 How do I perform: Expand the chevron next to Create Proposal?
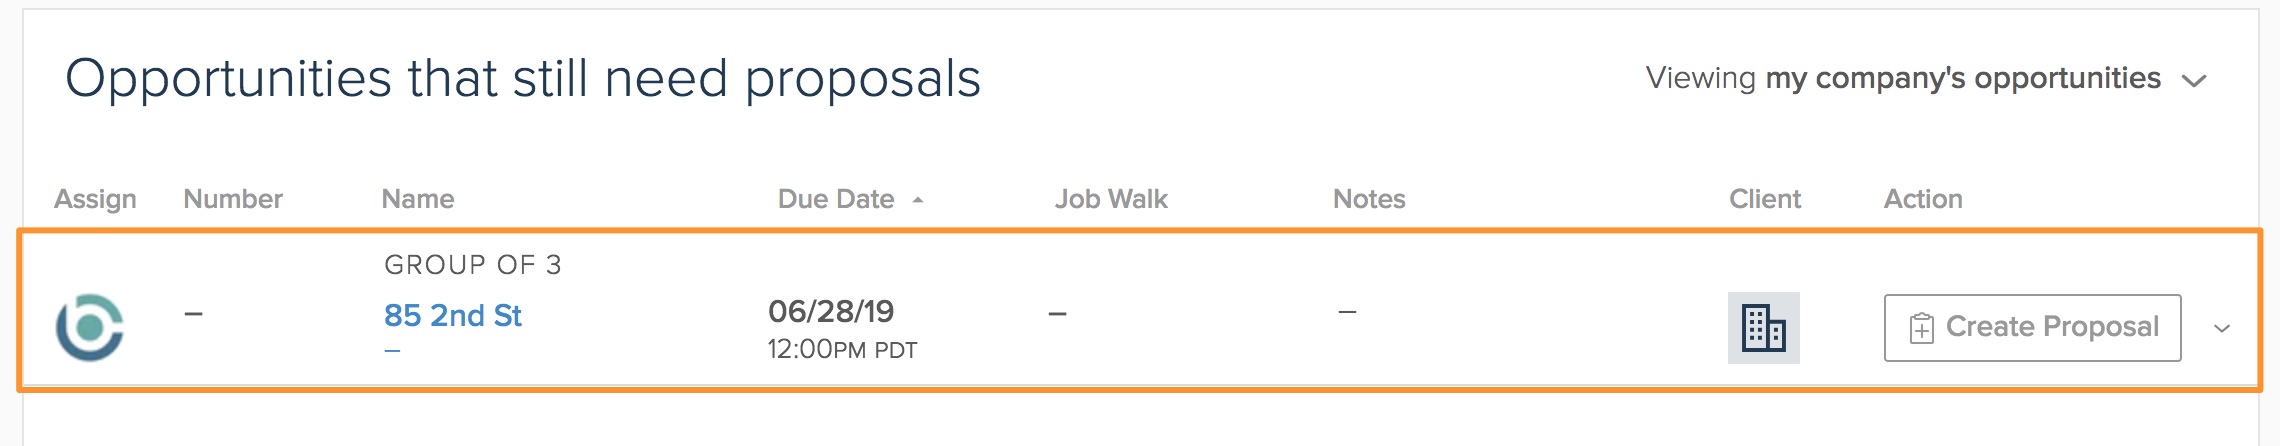[2222, 328]
